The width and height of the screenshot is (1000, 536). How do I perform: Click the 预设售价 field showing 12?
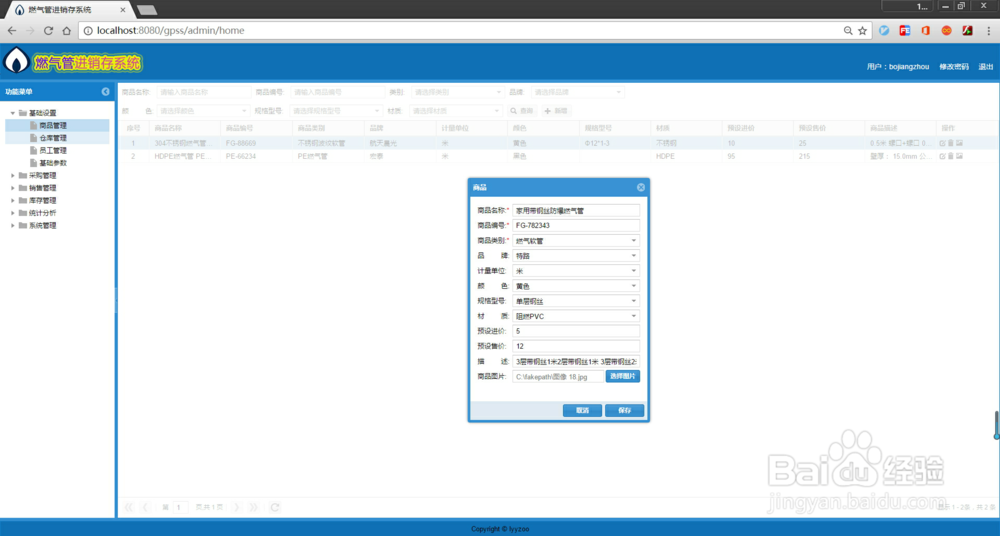576,346
